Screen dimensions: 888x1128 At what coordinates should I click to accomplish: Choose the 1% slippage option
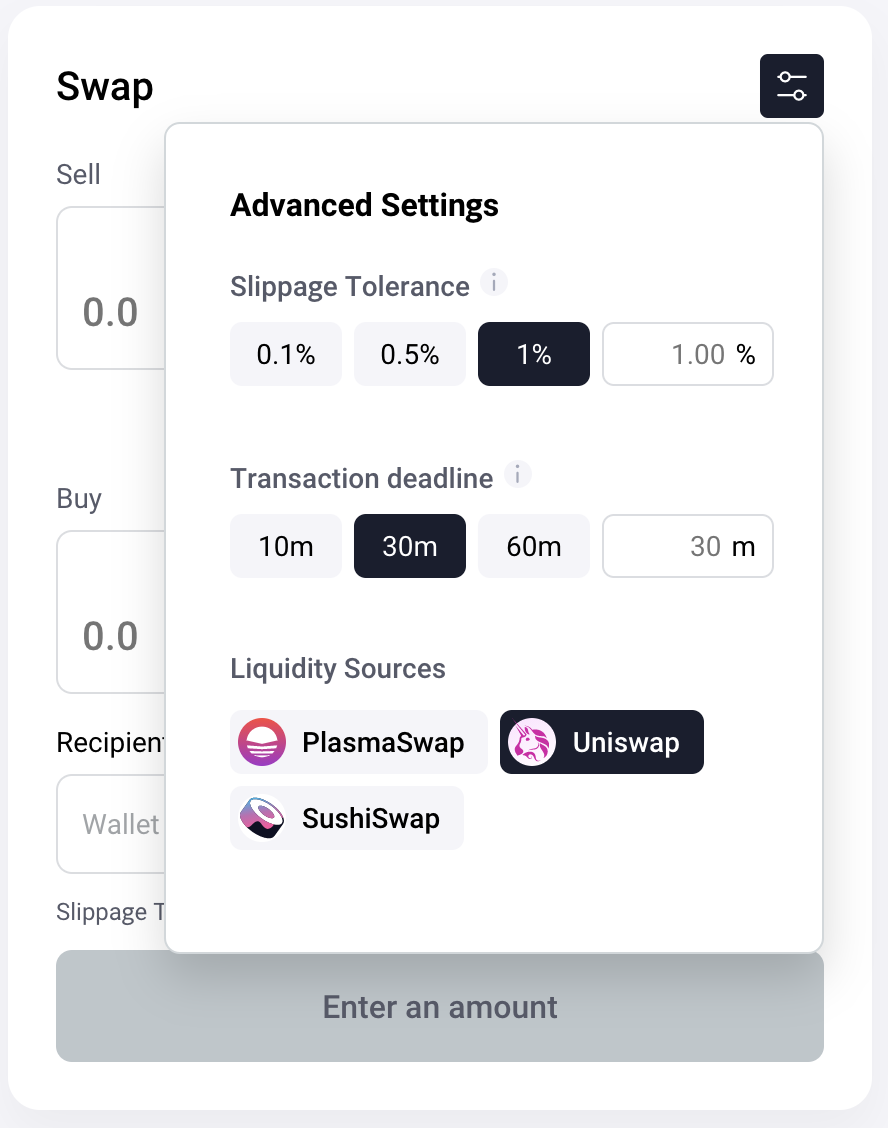(534, 354)
